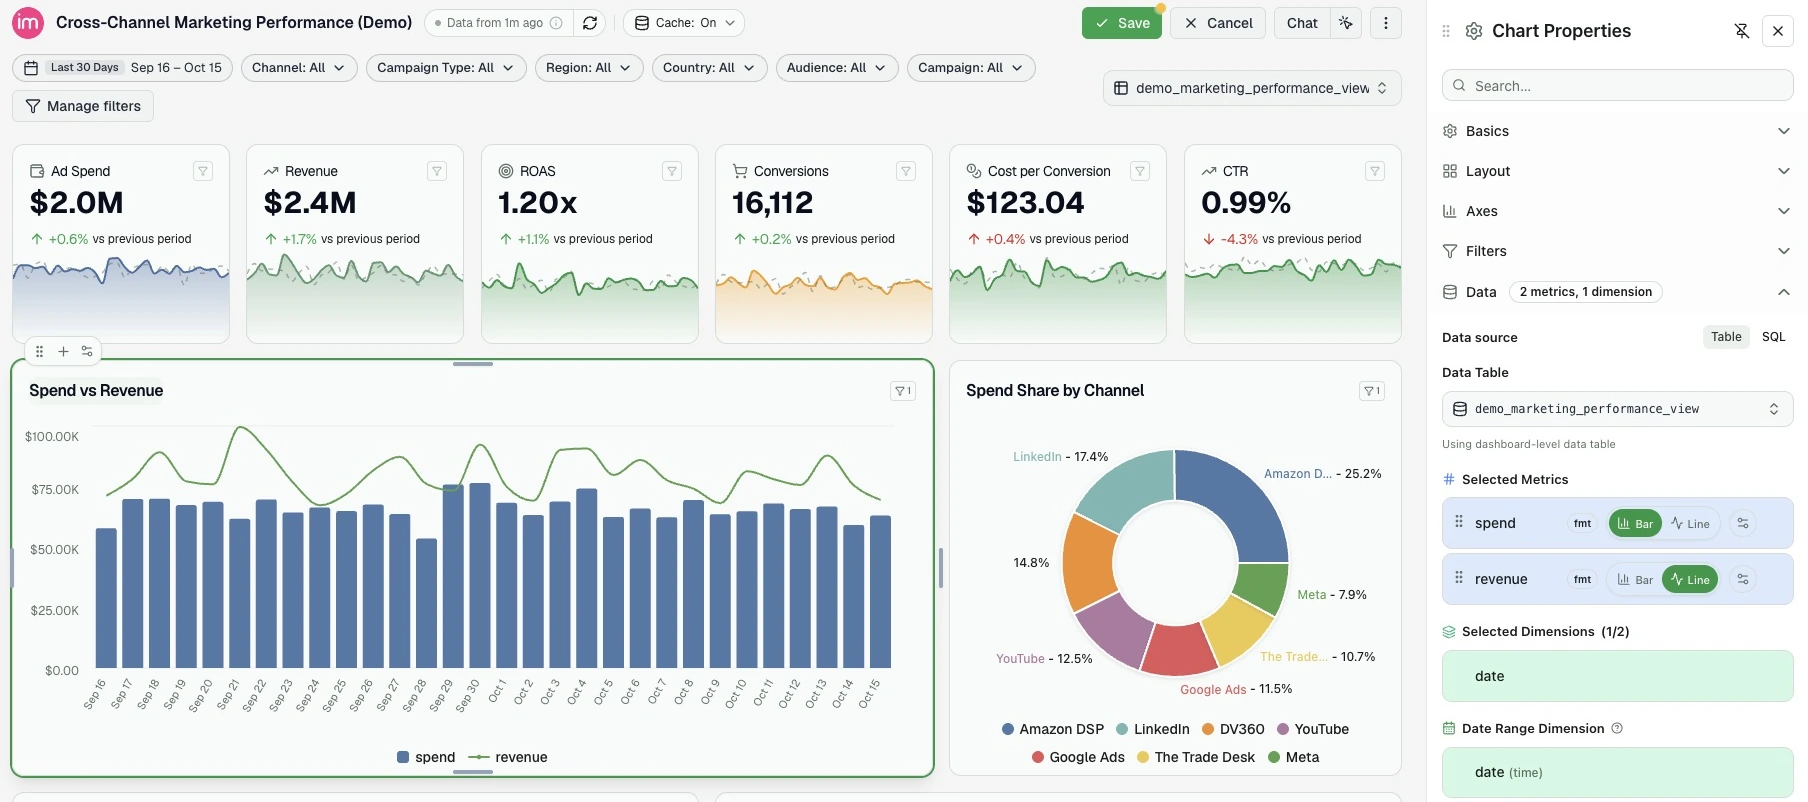Viewport: 1808px width, 802px height.
Task: Click the Cost per Conversion filter icon
Action: [1140, 171]
